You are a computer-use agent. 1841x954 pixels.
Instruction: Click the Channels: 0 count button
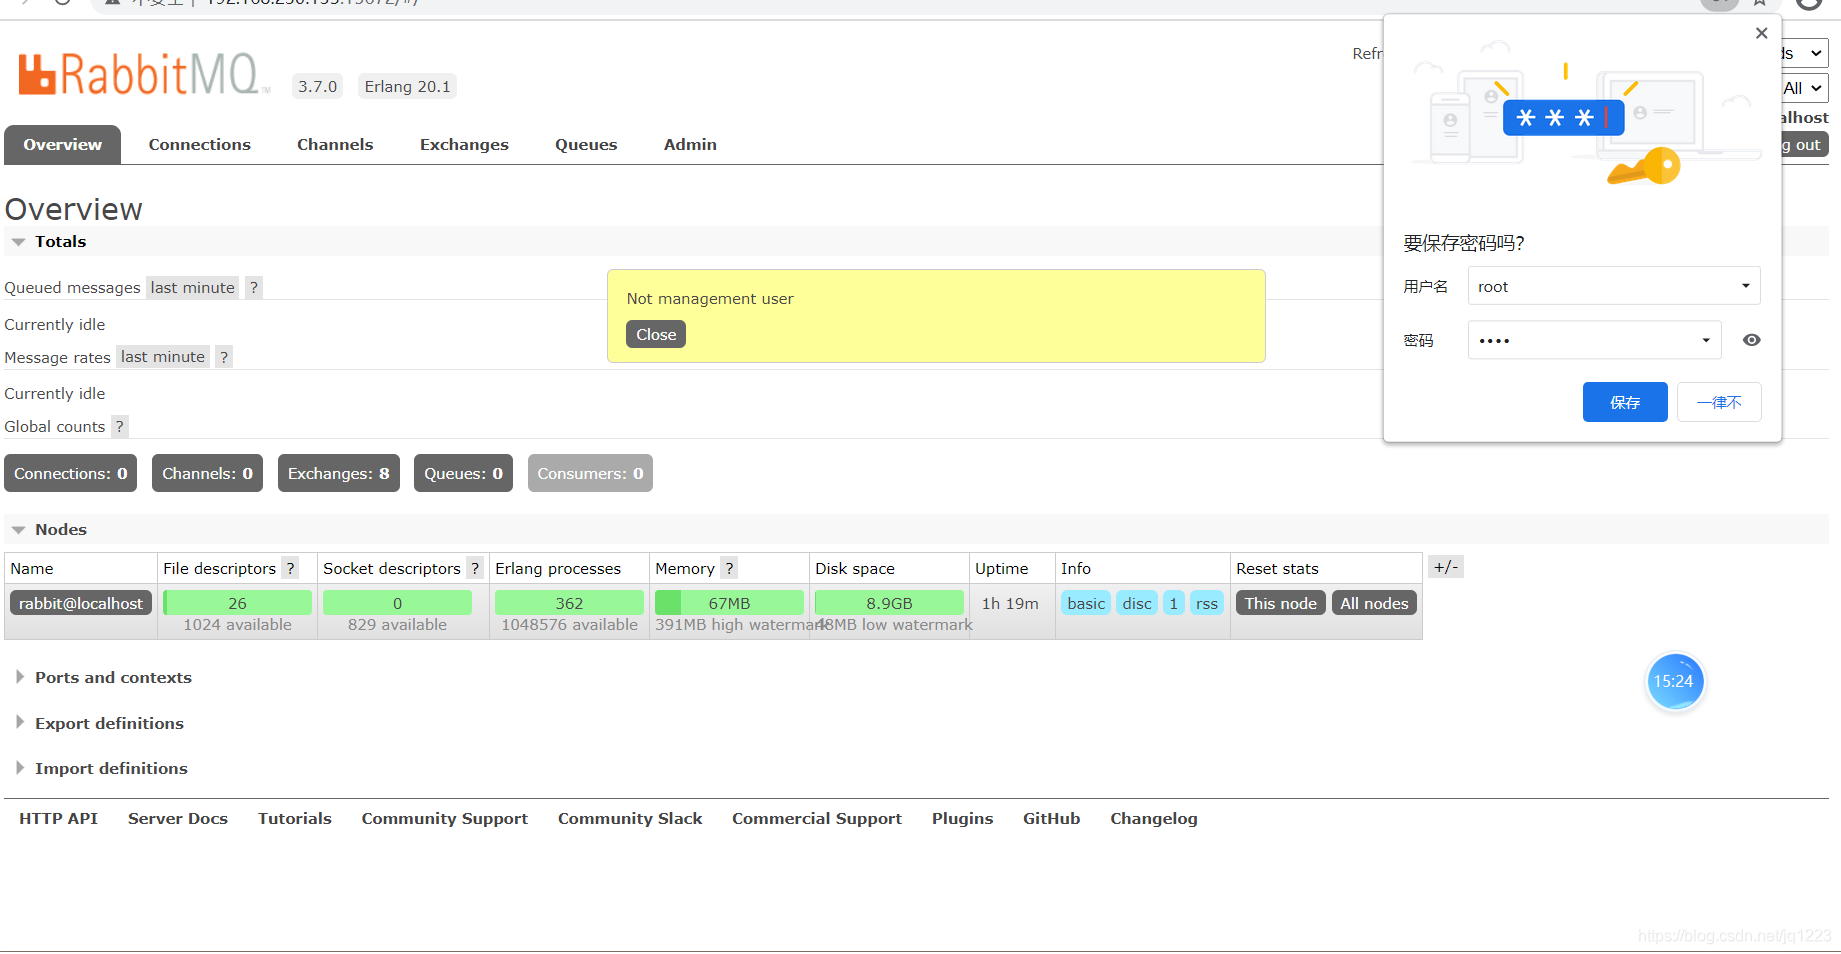click(208, 473)
